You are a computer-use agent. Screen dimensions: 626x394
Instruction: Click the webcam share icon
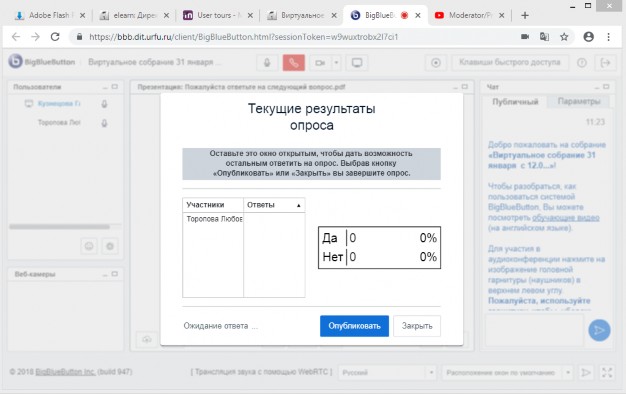pyautogui.click(x=320, y=63)
